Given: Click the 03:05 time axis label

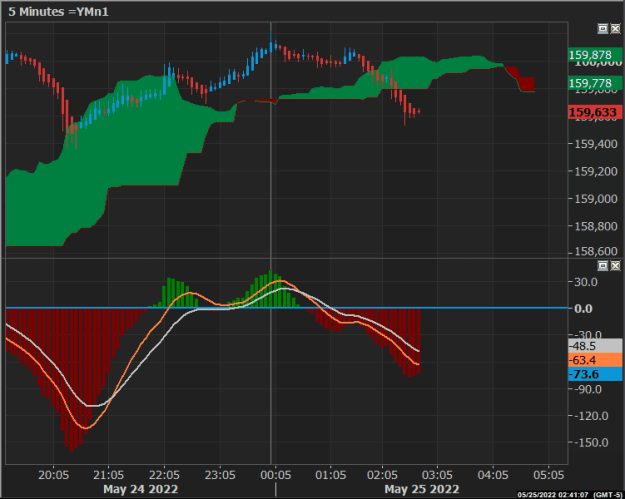Looking at the screenshot, I should tap(437, 475).
